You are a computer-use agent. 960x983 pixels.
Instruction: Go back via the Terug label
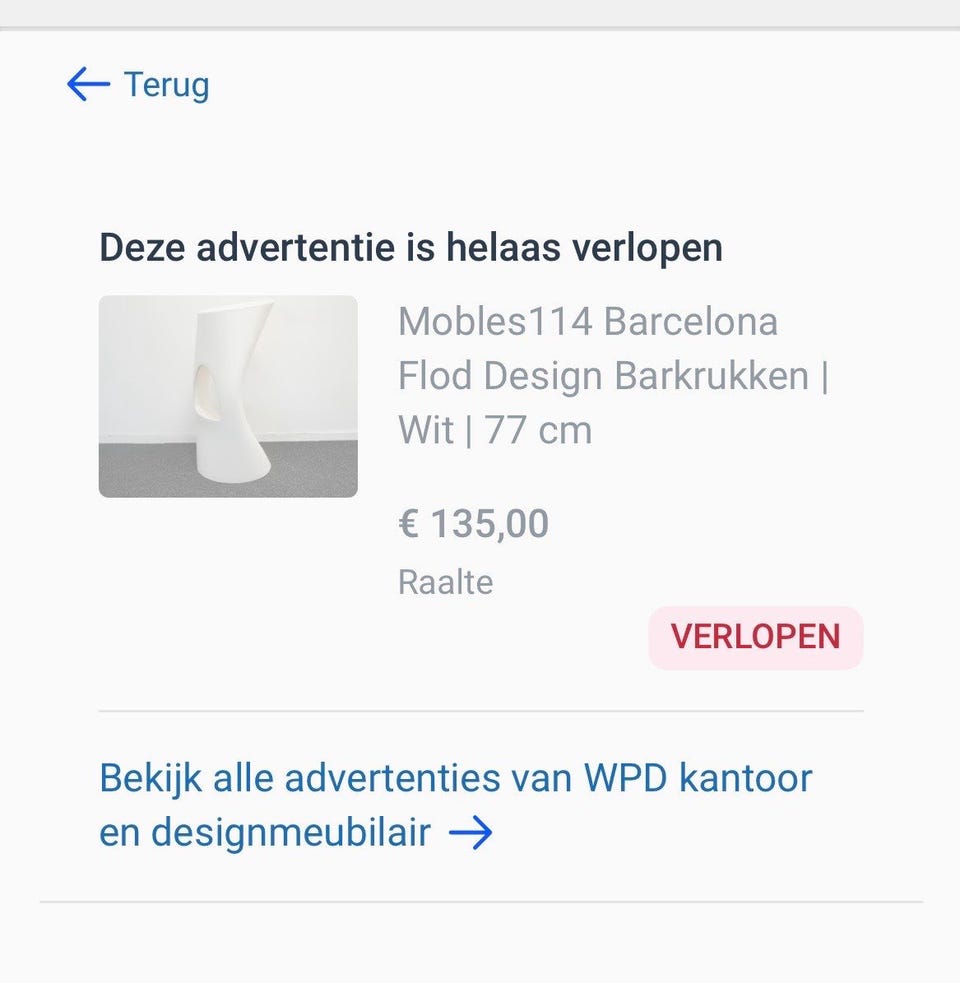pos(166,85)
